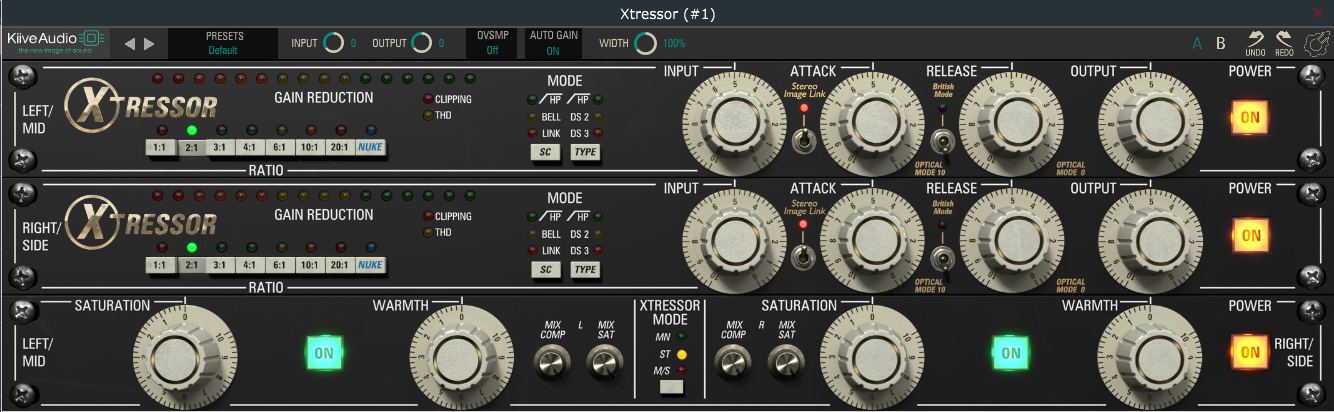
Task: Select 4:1 ratio on Left/Mid channel
Action: [250, 147]
